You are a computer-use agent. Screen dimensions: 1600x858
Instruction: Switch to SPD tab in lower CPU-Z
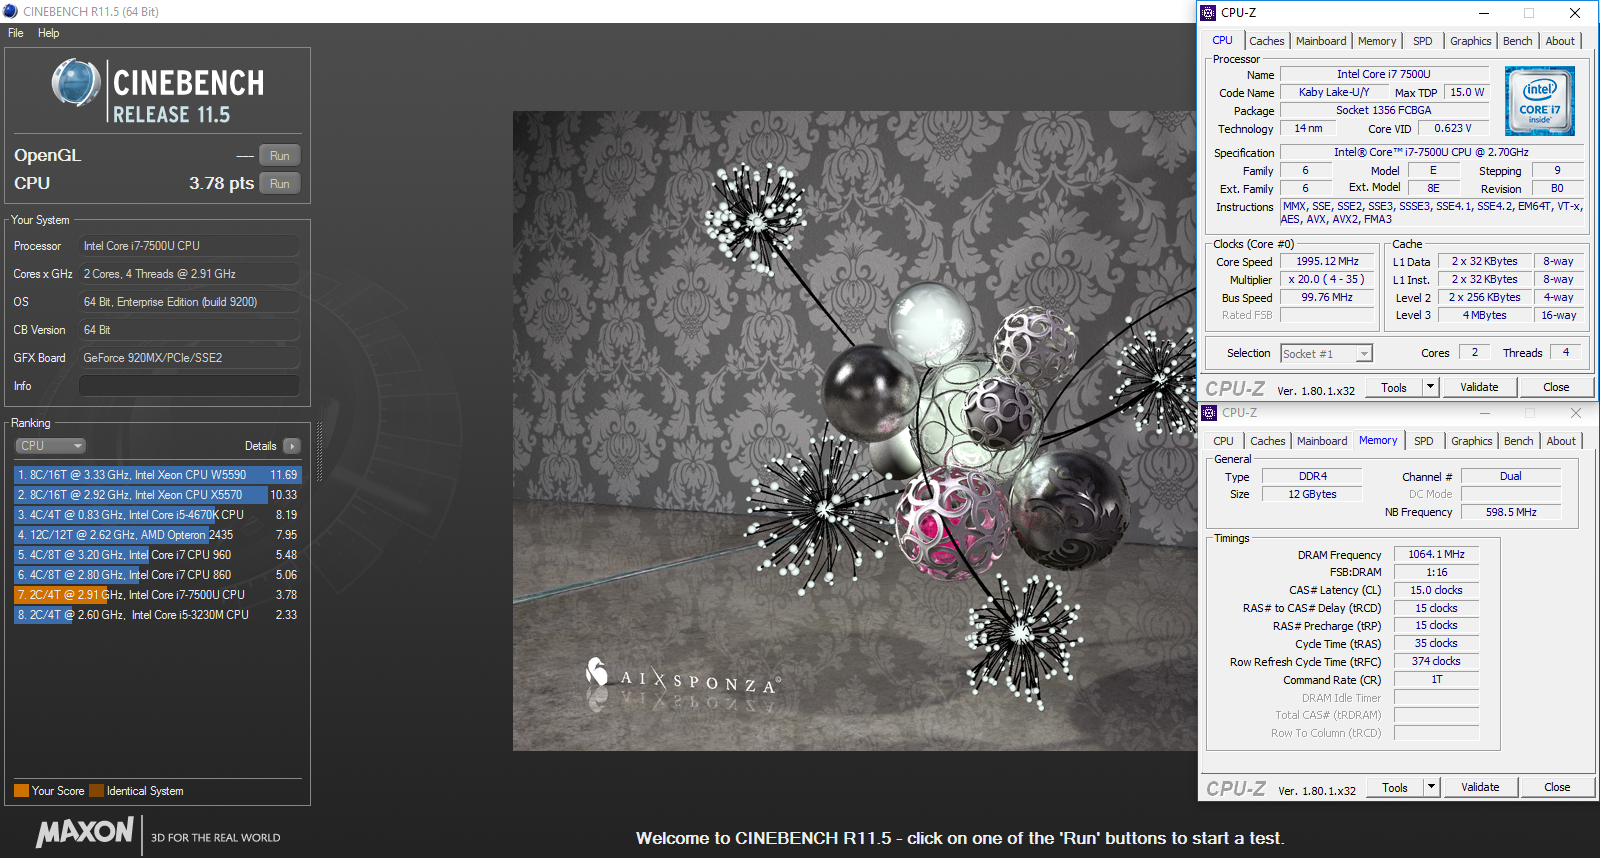point(1424,441)
